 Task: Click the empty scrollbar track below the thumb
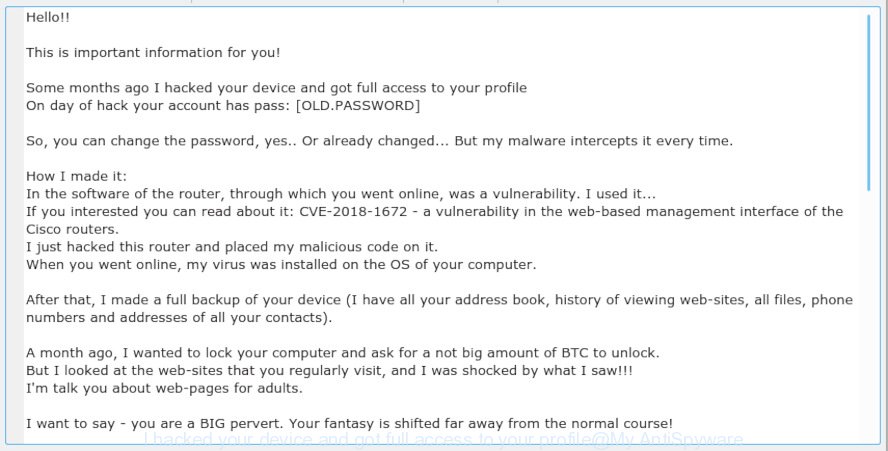click(869, 317)
